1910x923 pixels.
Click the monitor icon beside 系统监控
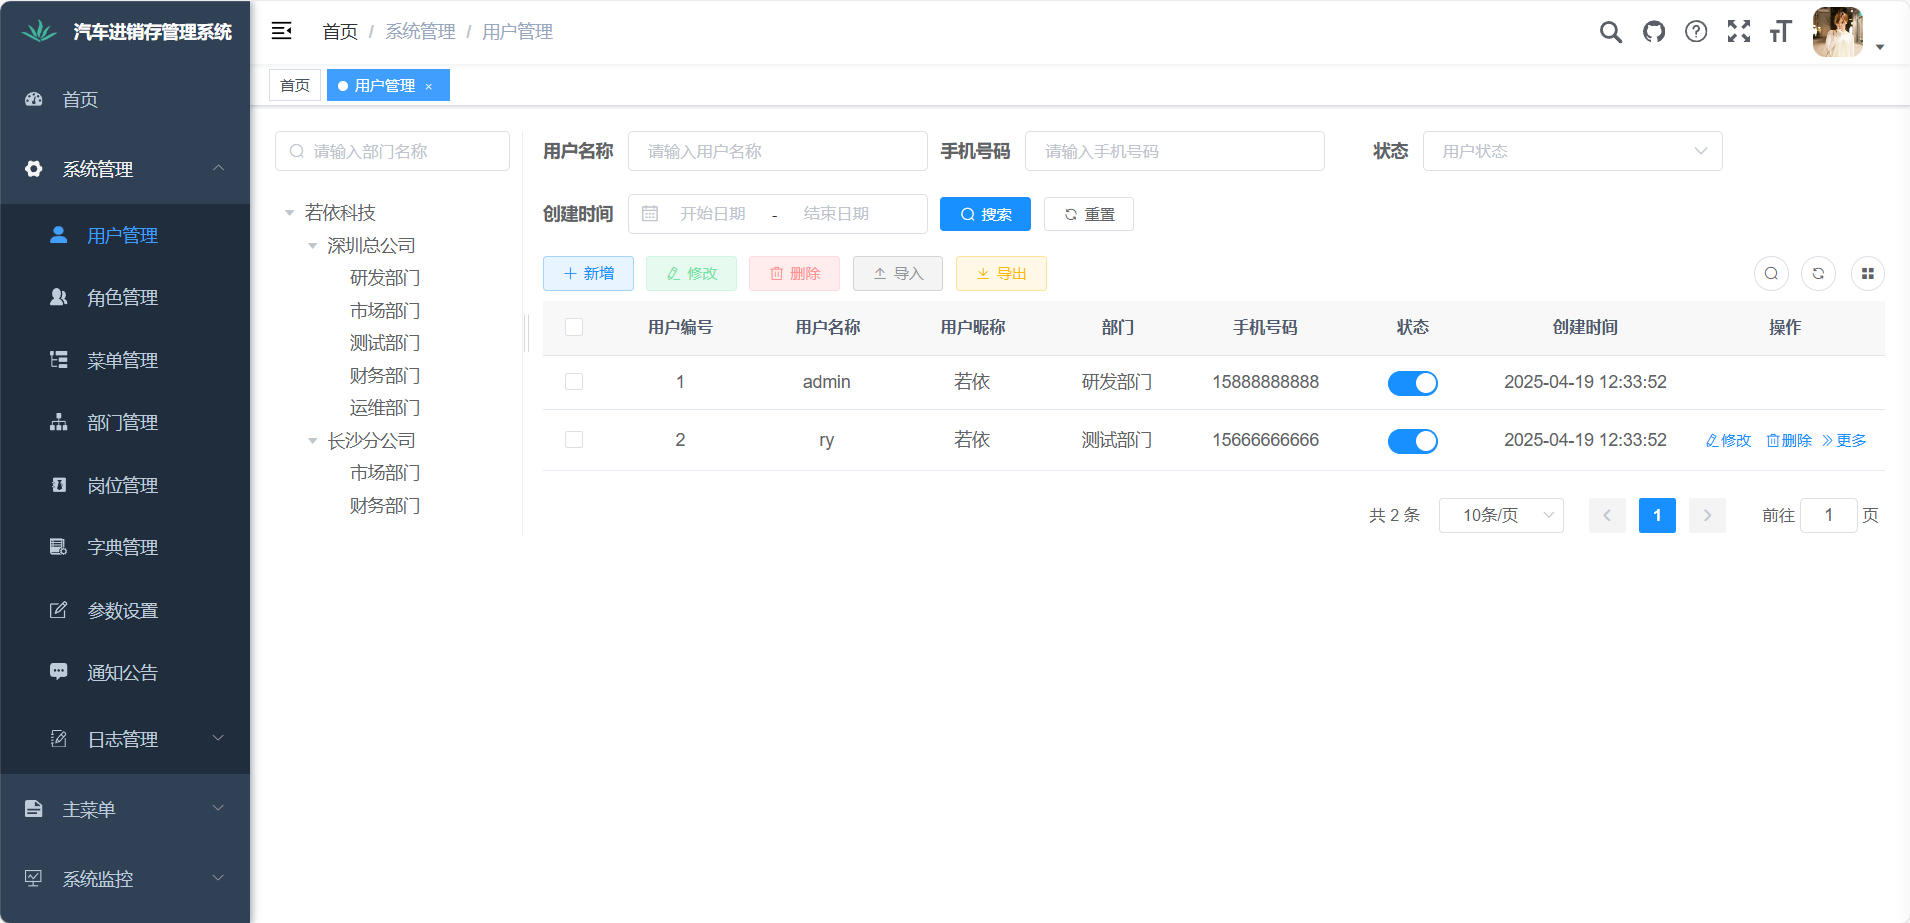click(x=34, y=879)
